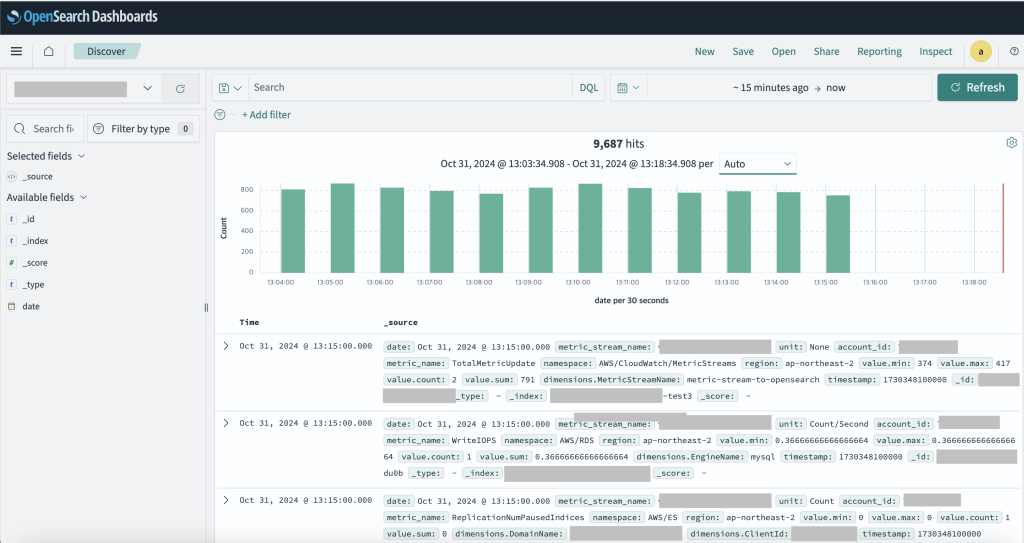Click the Search field names input

tap(46, 129)
